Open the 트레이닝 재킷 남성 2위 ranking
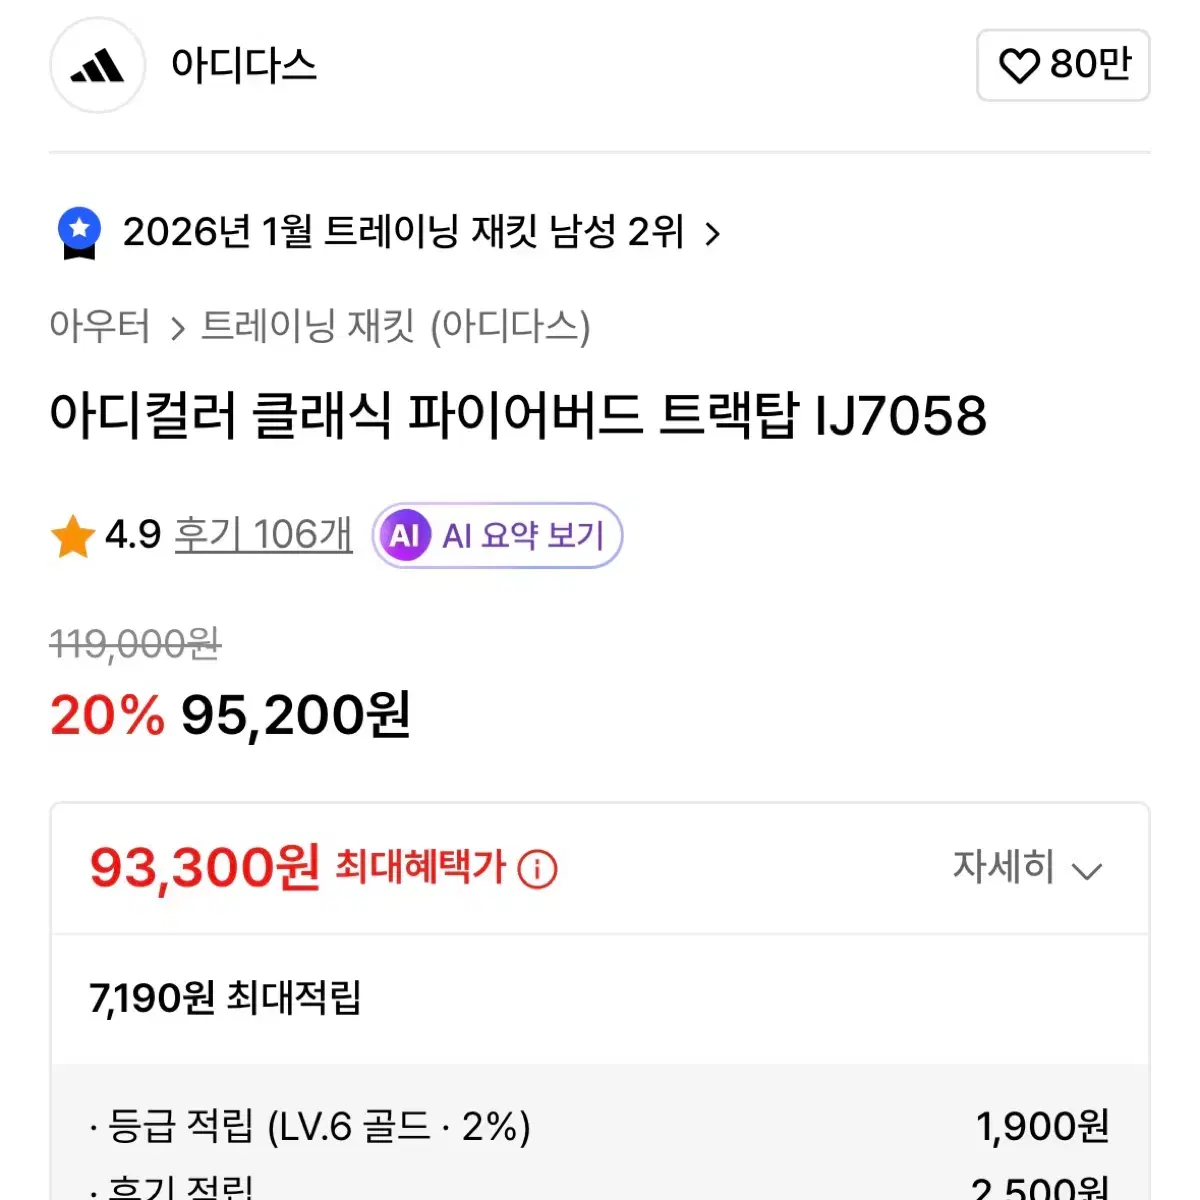 point(403,232)
